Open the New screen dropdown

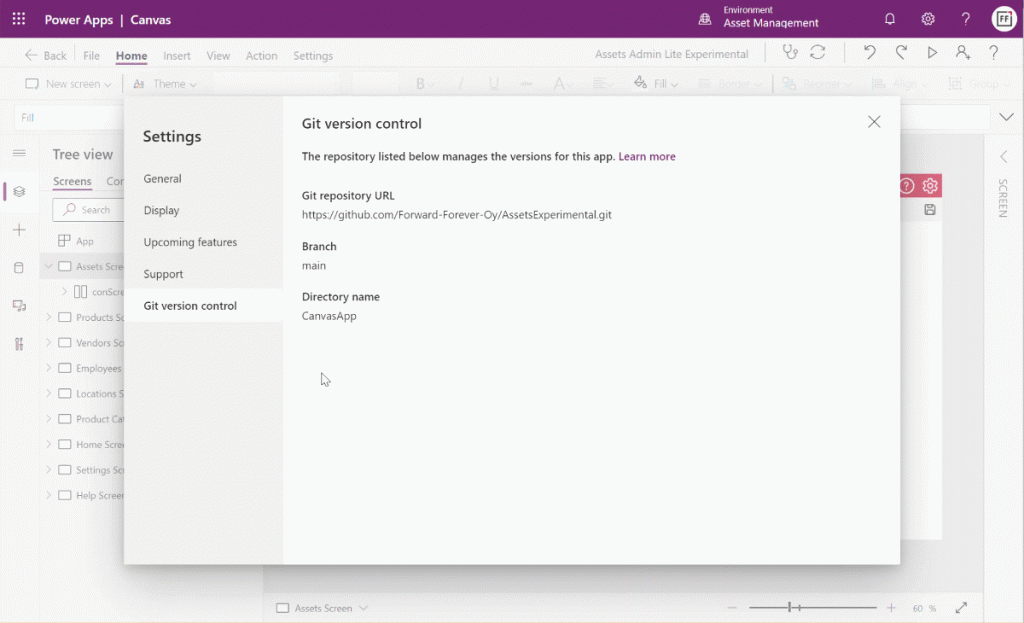[x=66, y=84]
